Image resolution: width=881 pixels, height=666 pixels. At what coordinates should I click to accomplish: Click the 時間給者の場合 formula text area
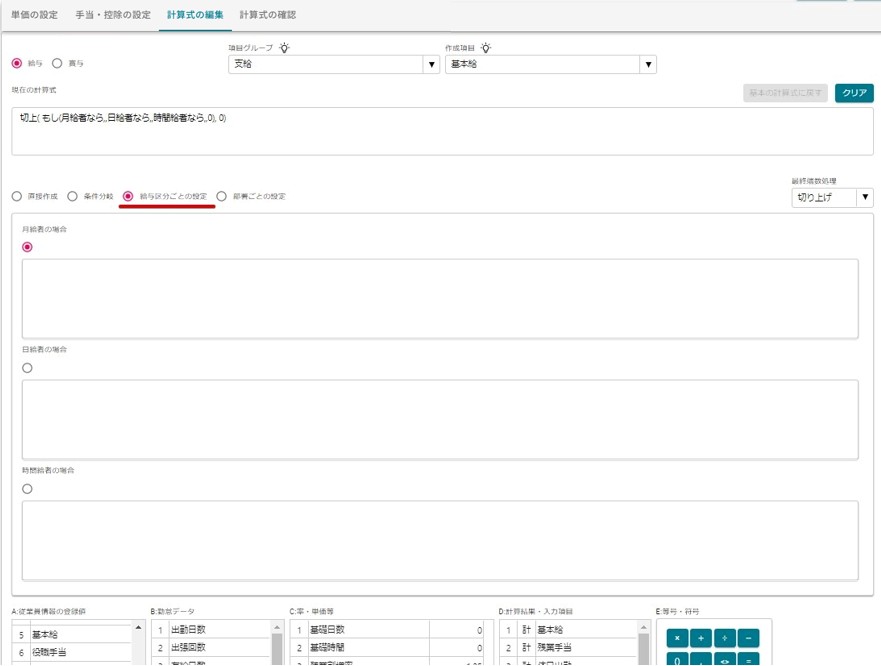pyautogui.click(x=440, y=541)
